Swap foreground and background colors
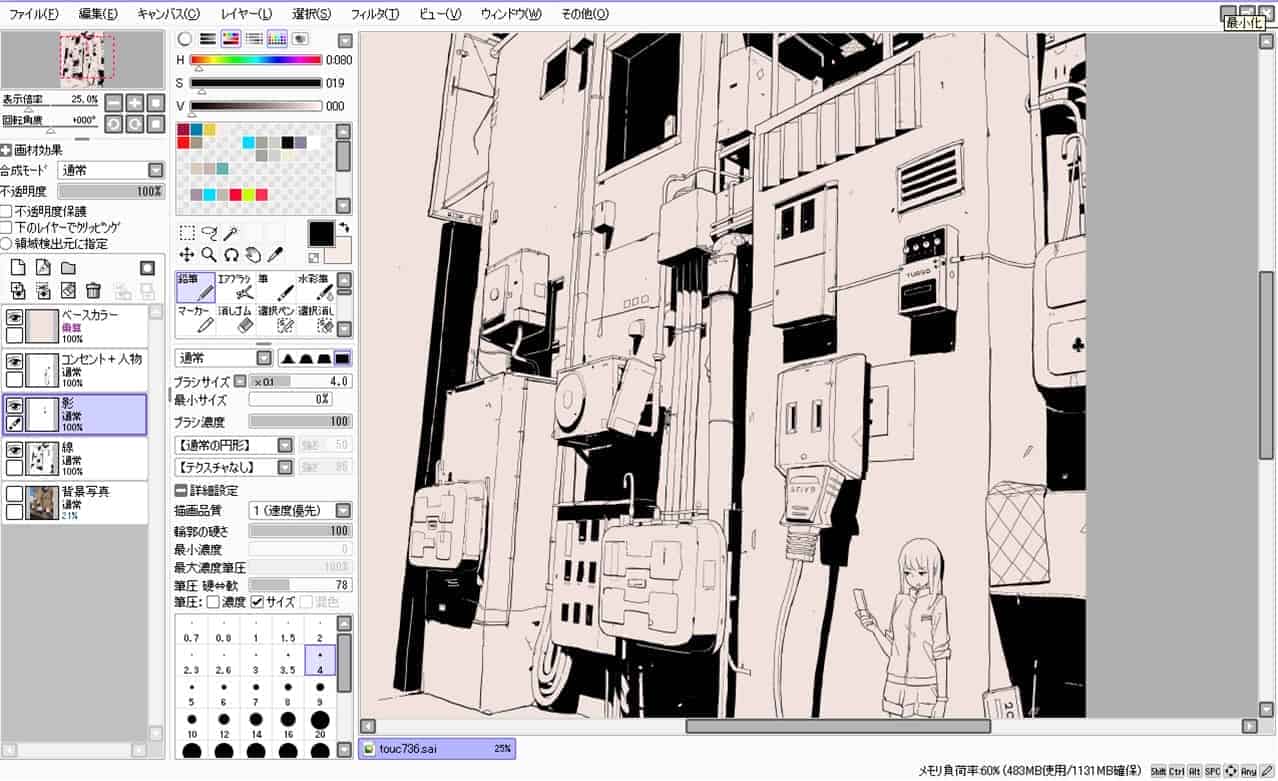Image resolution: width=1278 pixels, height=781 pixels. [x=344, y=227]
